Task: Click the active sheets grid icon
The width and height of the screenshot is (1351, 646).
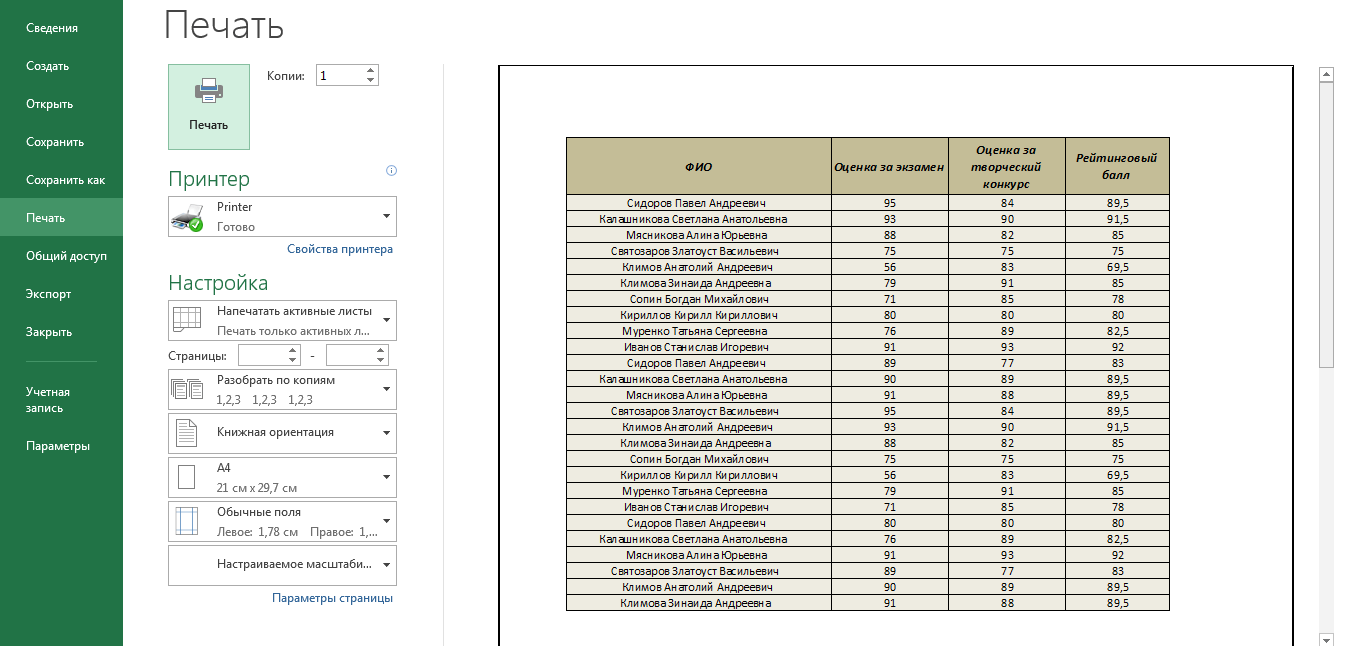Action: 187,320
